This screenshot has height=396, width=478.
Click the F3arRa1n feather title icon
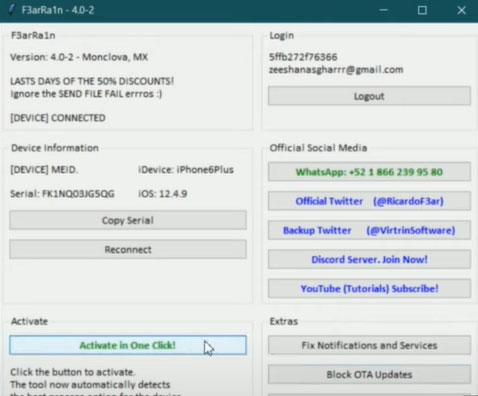pos(12,10)
